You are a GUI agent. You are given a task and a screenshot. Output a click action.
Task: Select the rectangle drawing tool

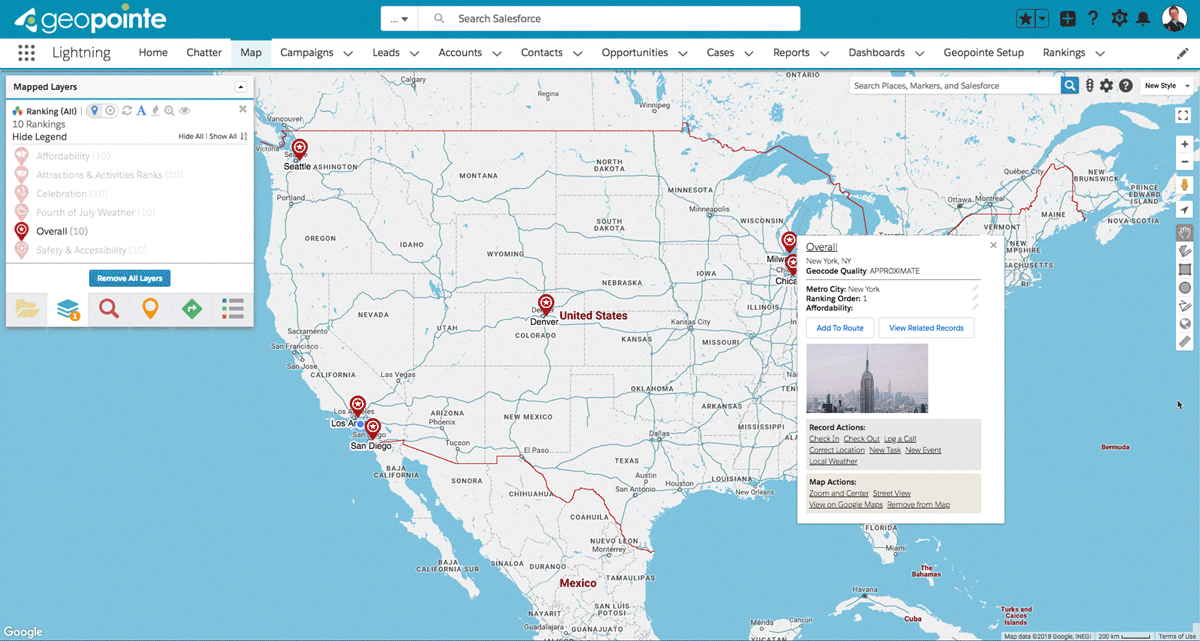(x=1185, y=269)
